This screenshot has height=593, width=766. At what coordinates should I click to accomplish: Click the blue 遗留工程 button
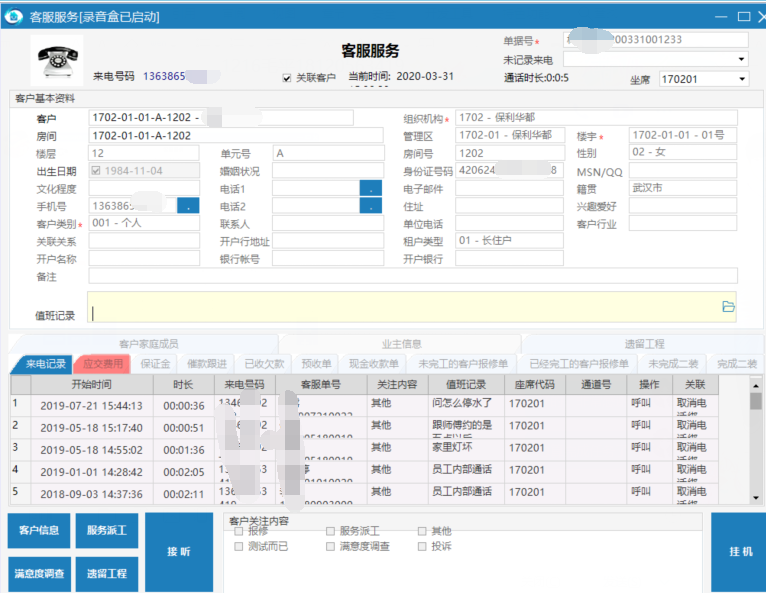(x=106, y=574)
